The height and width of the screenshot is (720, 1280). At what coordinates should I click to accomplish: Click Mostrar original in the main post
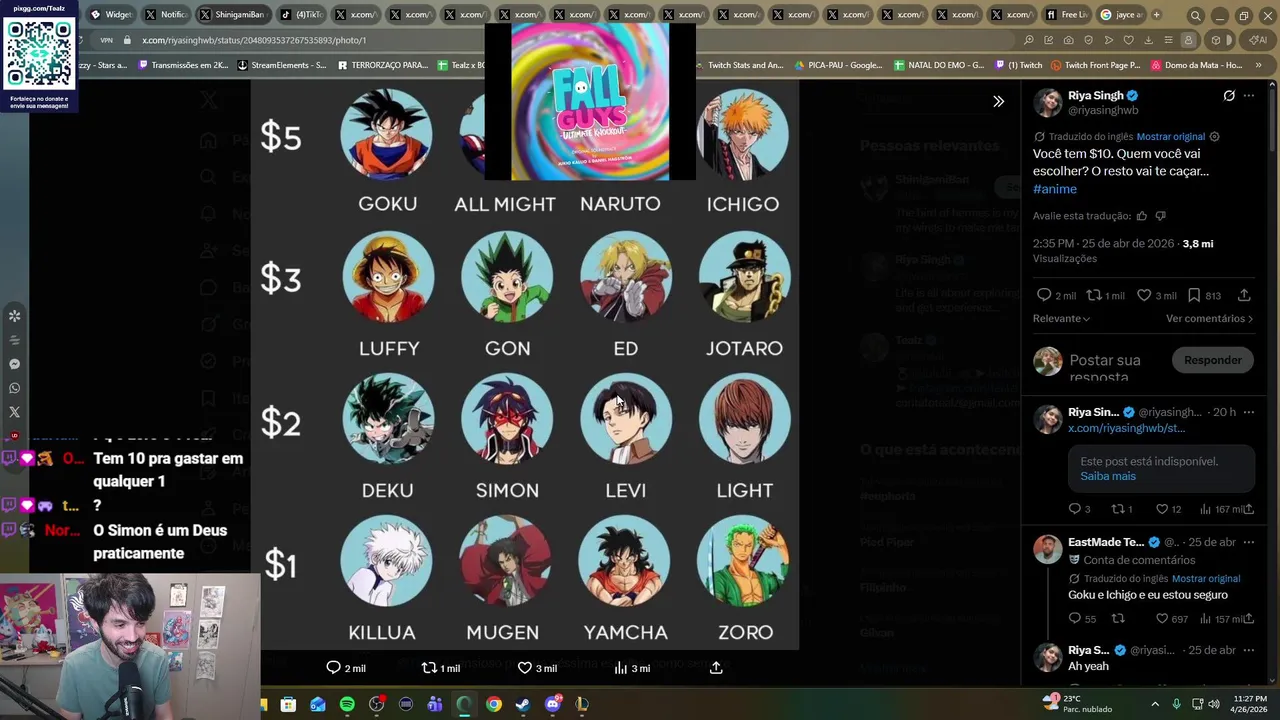[x=1170, y=137]
